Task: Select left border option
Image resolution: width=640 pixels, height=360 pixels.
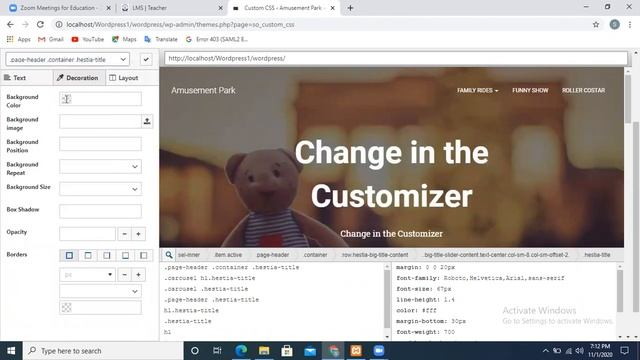Action: point(143,256)
